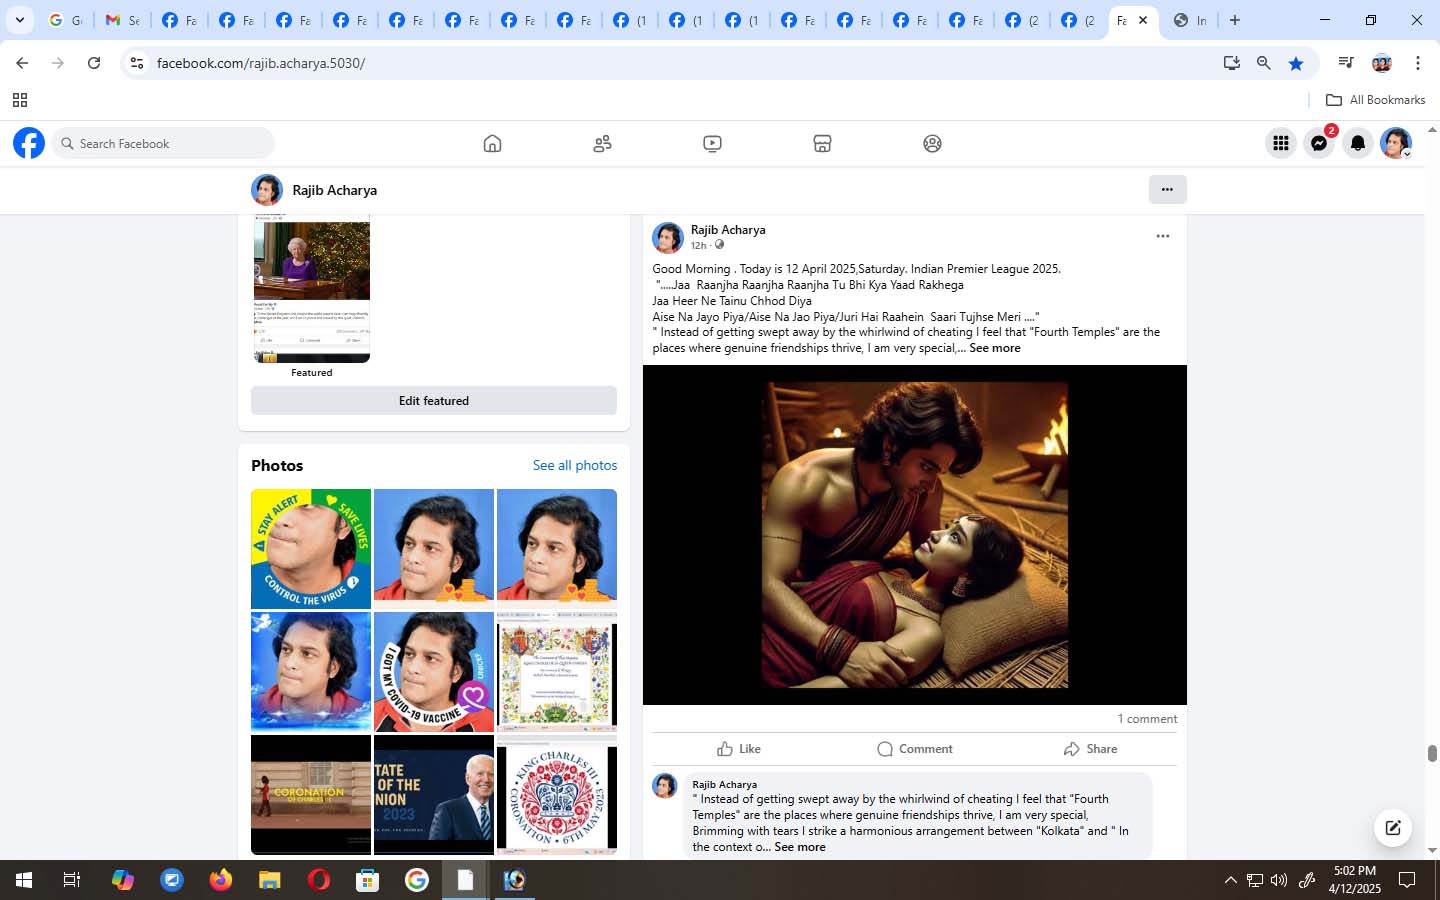
Task: Open the account profile picture menu
Action: click(1396, 143)
